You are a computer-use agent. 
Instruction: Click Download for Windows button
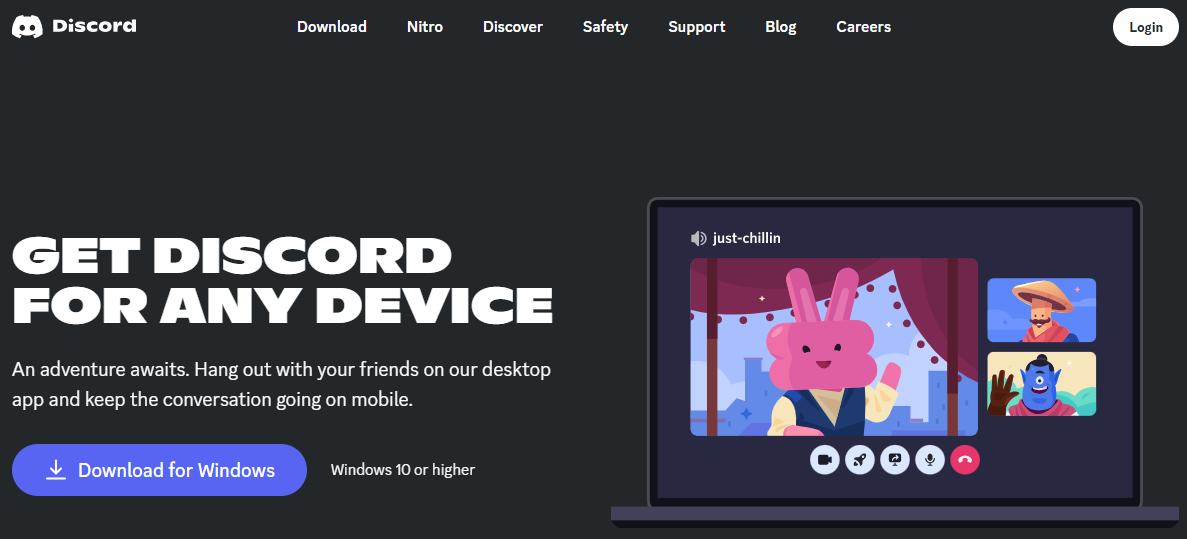(159, 470)
